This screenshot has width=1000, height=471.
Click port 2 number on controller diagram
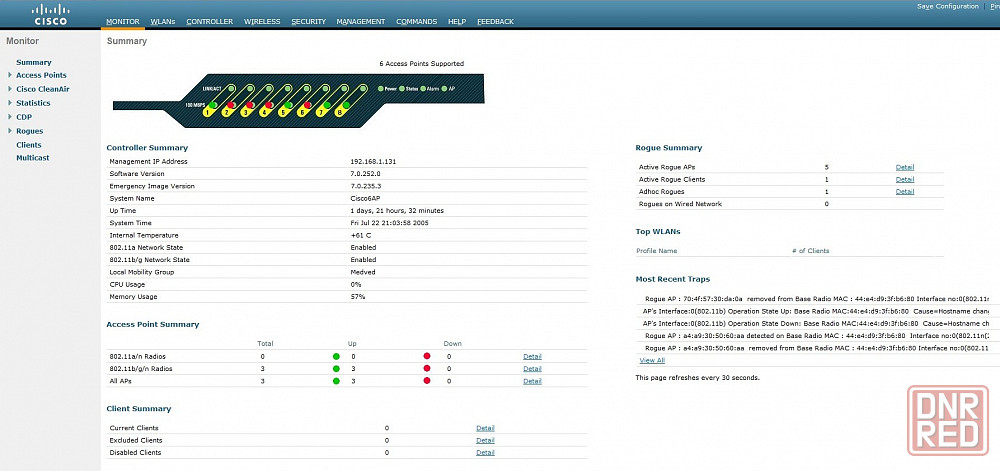(226, 113)
